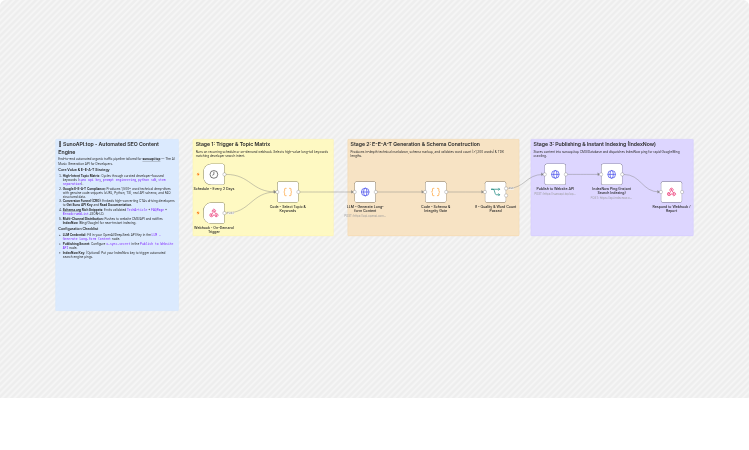Open the Publish to Website API node

point(555,174)
